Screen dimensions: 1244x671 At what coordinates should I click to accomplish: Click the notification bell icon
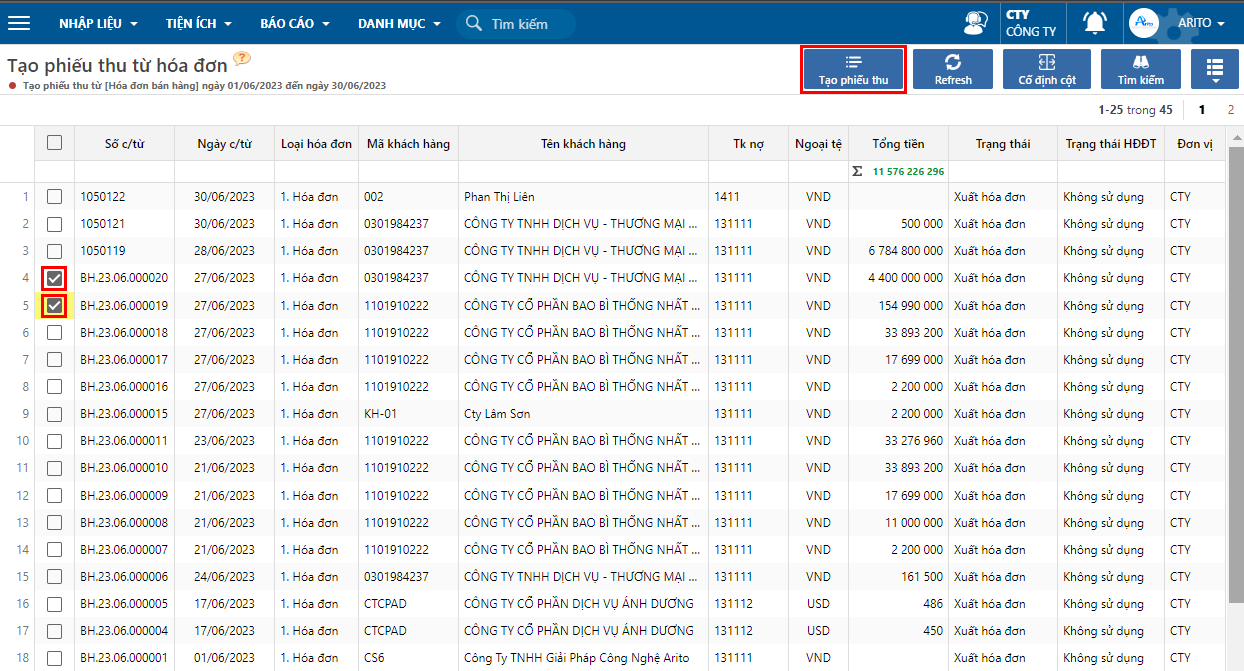1095,23
